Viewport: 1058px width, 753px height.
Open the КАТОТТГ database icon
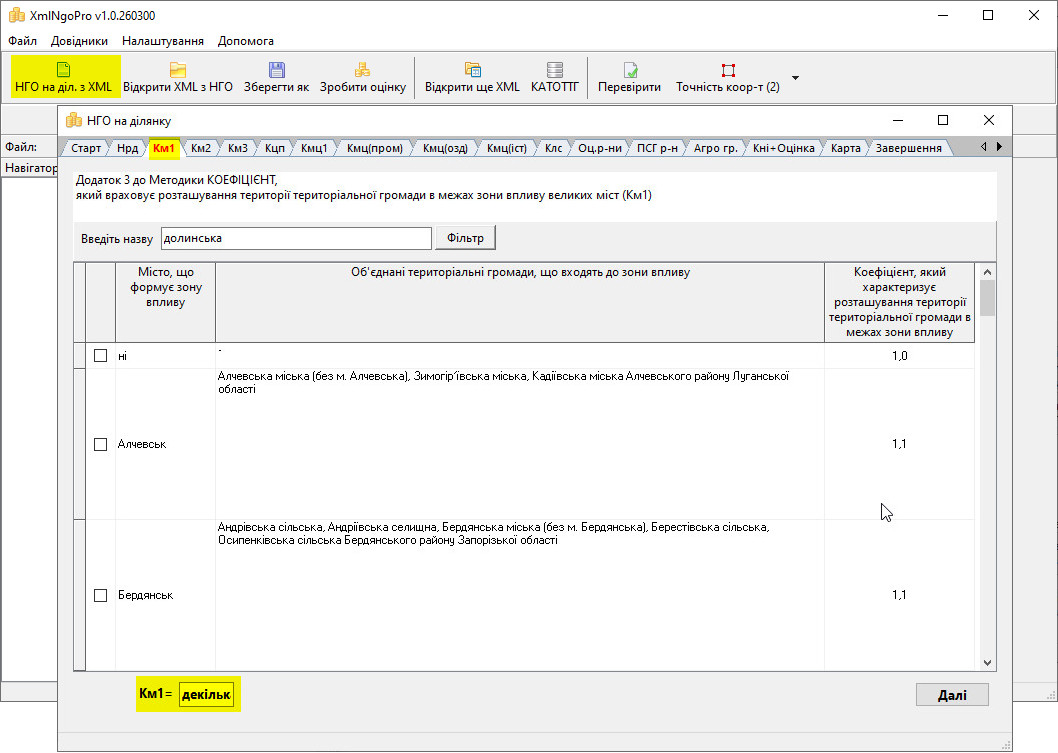(555, 70)
